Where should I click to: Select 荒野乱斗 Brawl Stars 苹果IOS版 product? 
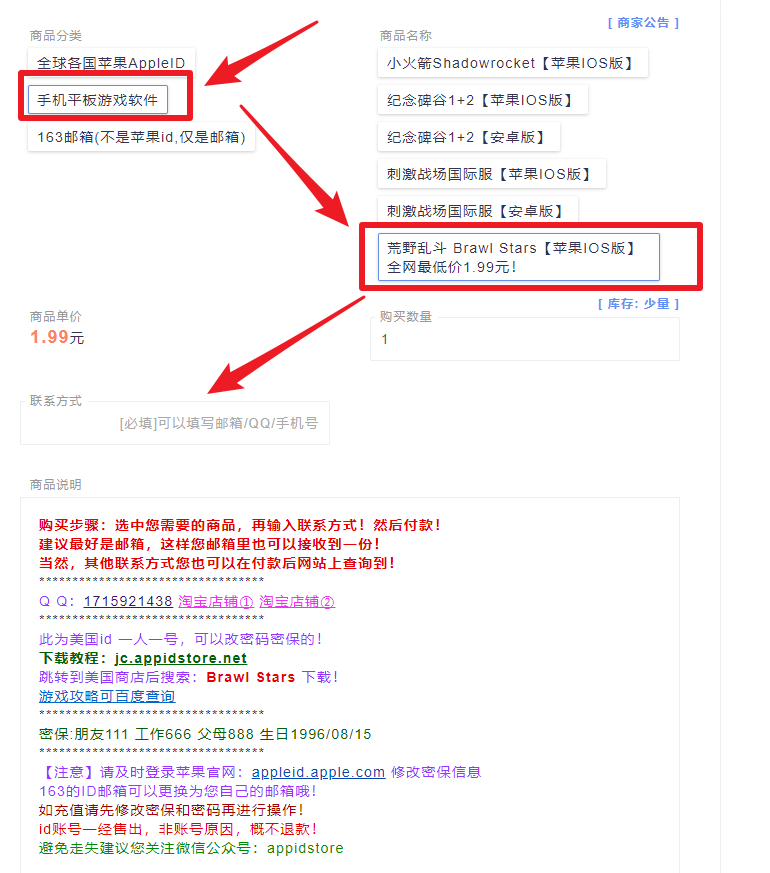(518, 257)
